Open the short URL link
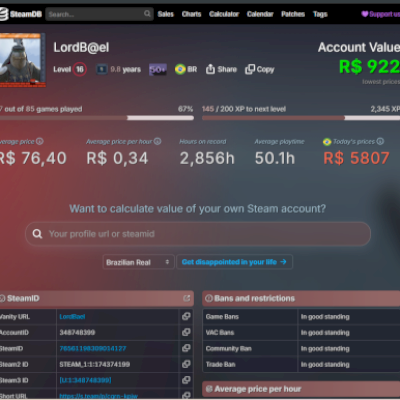The width and height of the screenshot is (400, 400). (x=98, y=396)
